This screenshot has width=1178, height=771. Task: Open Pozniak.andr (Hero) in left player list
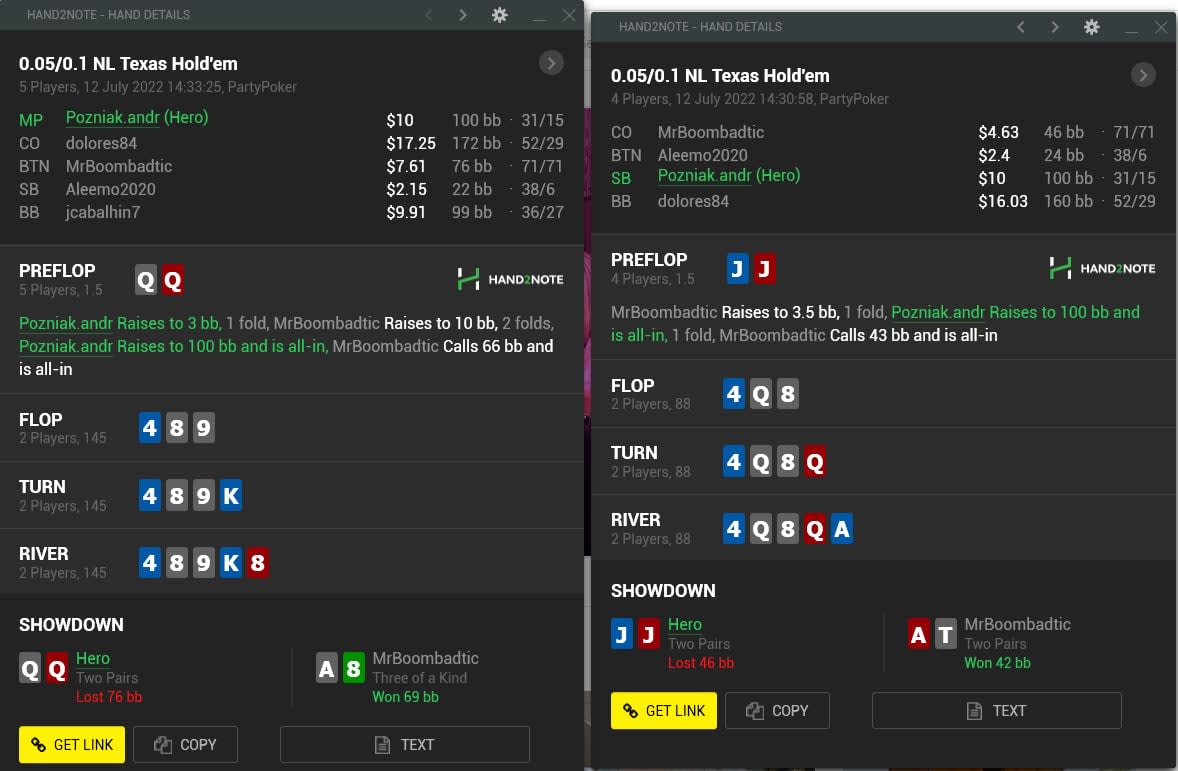(137, 117)
